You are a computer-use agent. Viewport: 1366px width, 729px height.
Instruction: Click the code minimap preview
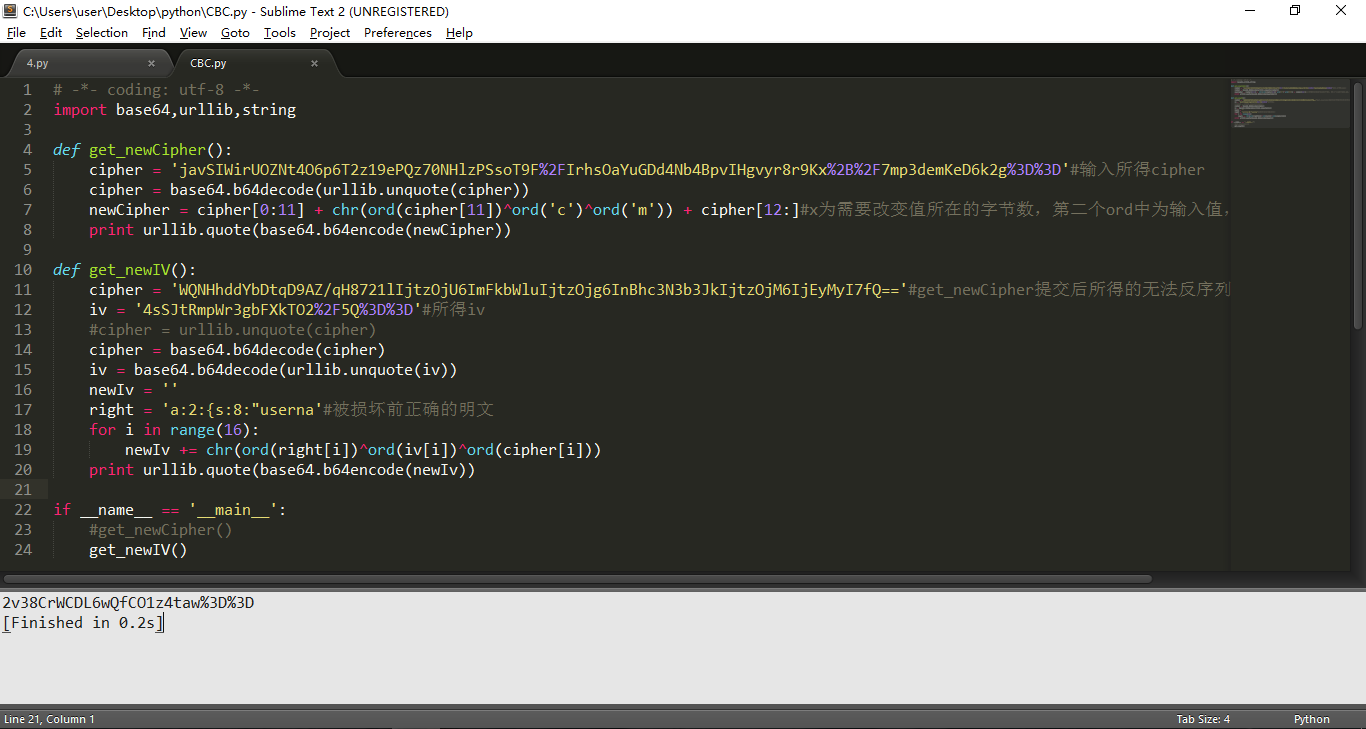tap(1290, 103)
